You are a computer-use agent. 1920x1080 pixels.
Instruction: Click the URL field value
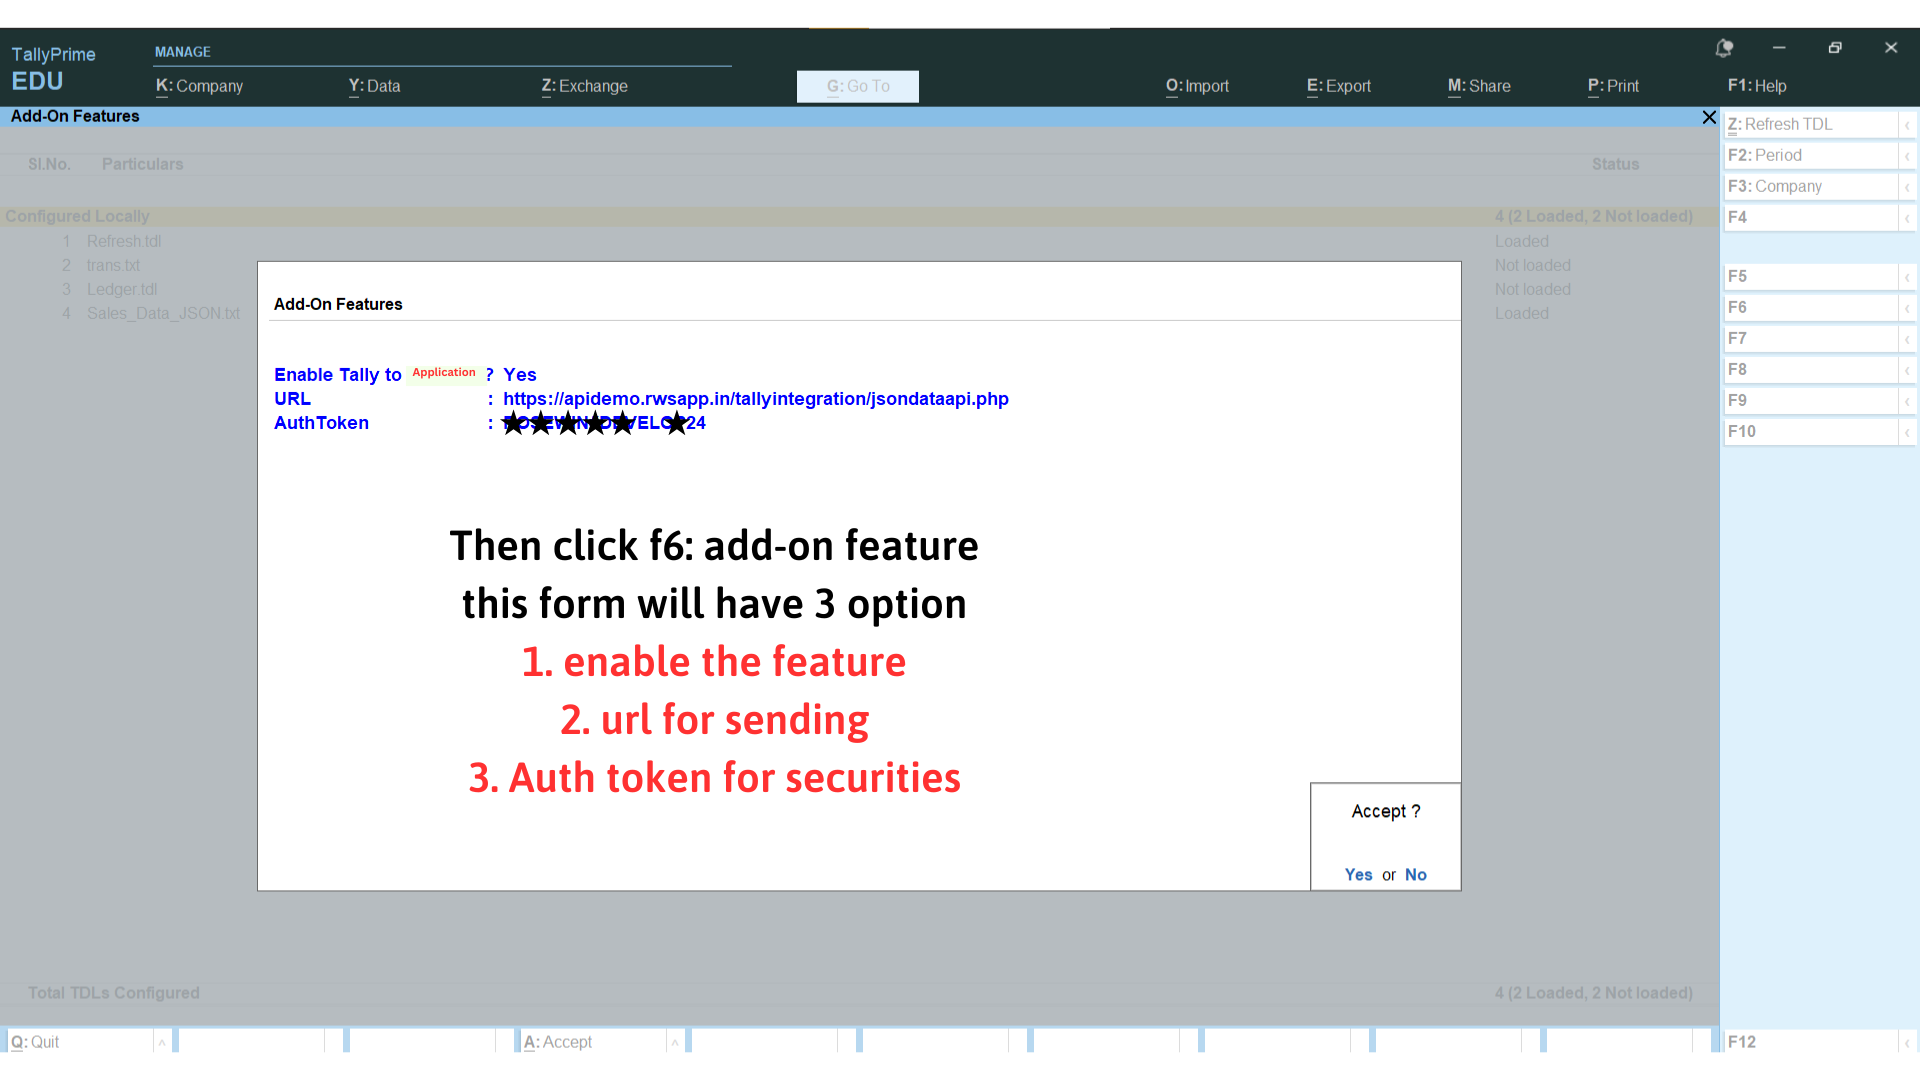[x=755, y=399]
